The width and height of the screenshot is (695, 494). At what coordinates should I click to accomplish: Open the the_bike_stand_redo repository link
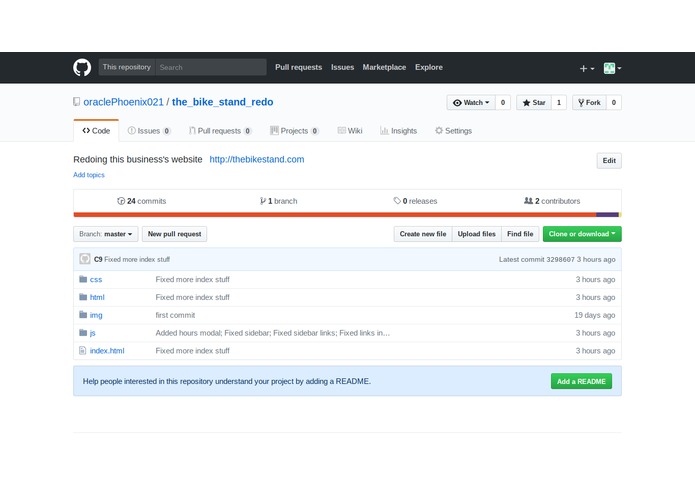coord(223,102)
